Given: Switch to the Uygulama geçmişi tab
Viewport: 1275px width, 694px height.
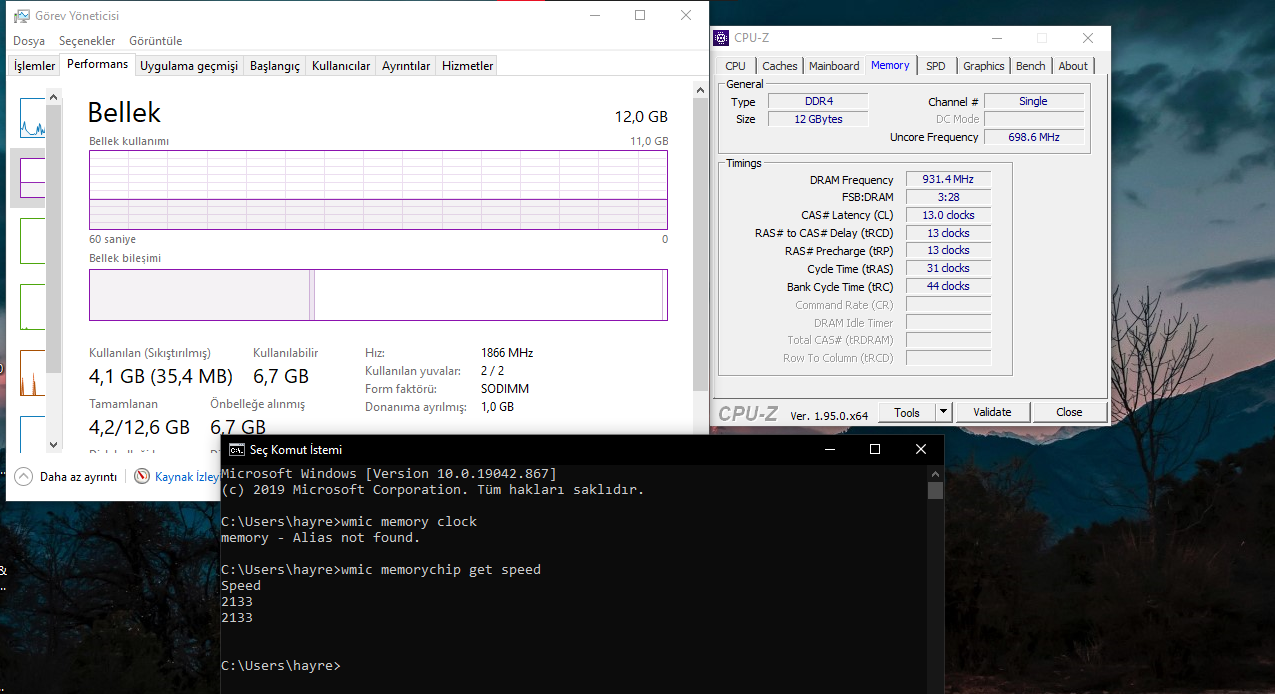Looking at the screenshot, I should pos(189,66).
